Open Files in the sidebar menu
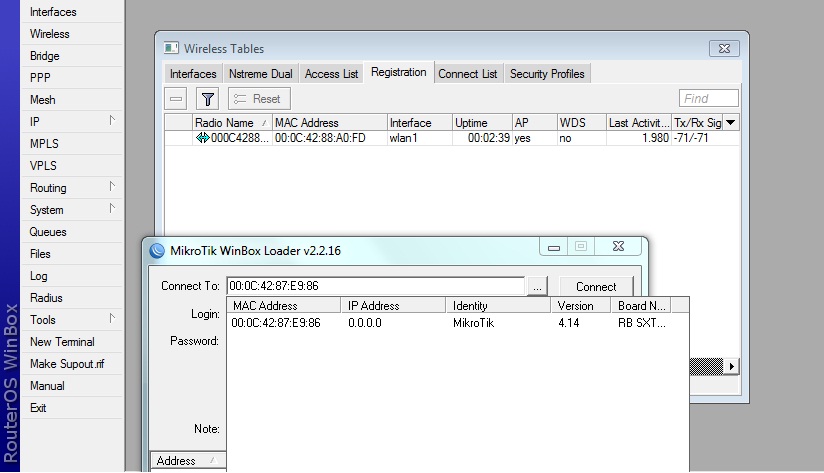Viewport: 824px width, 473px height. 71,254
